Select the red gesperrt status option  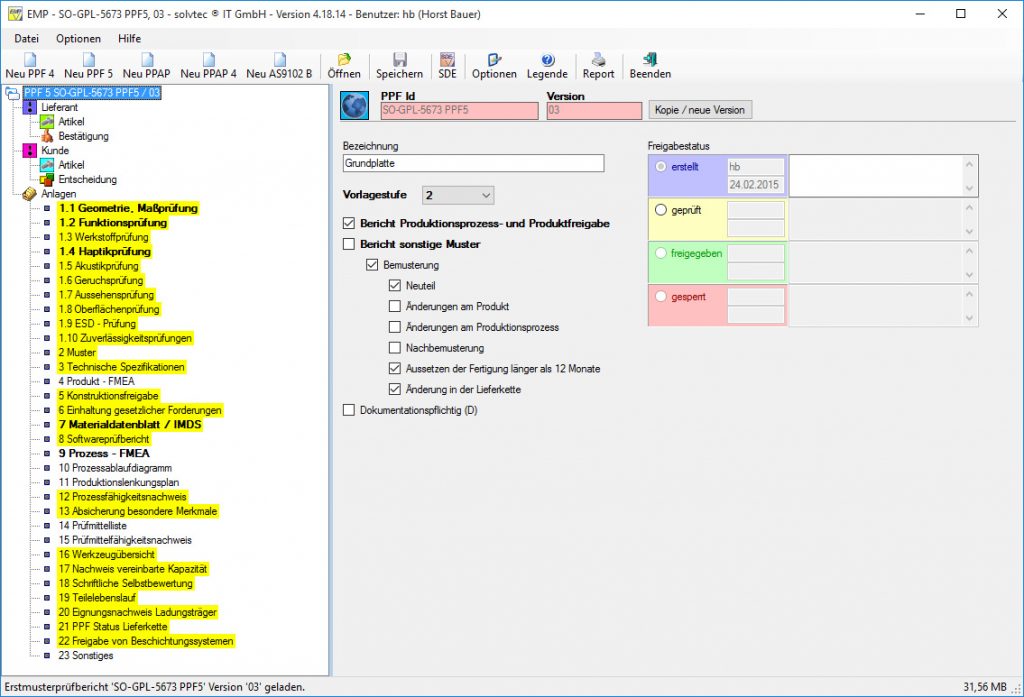point(660,297)
